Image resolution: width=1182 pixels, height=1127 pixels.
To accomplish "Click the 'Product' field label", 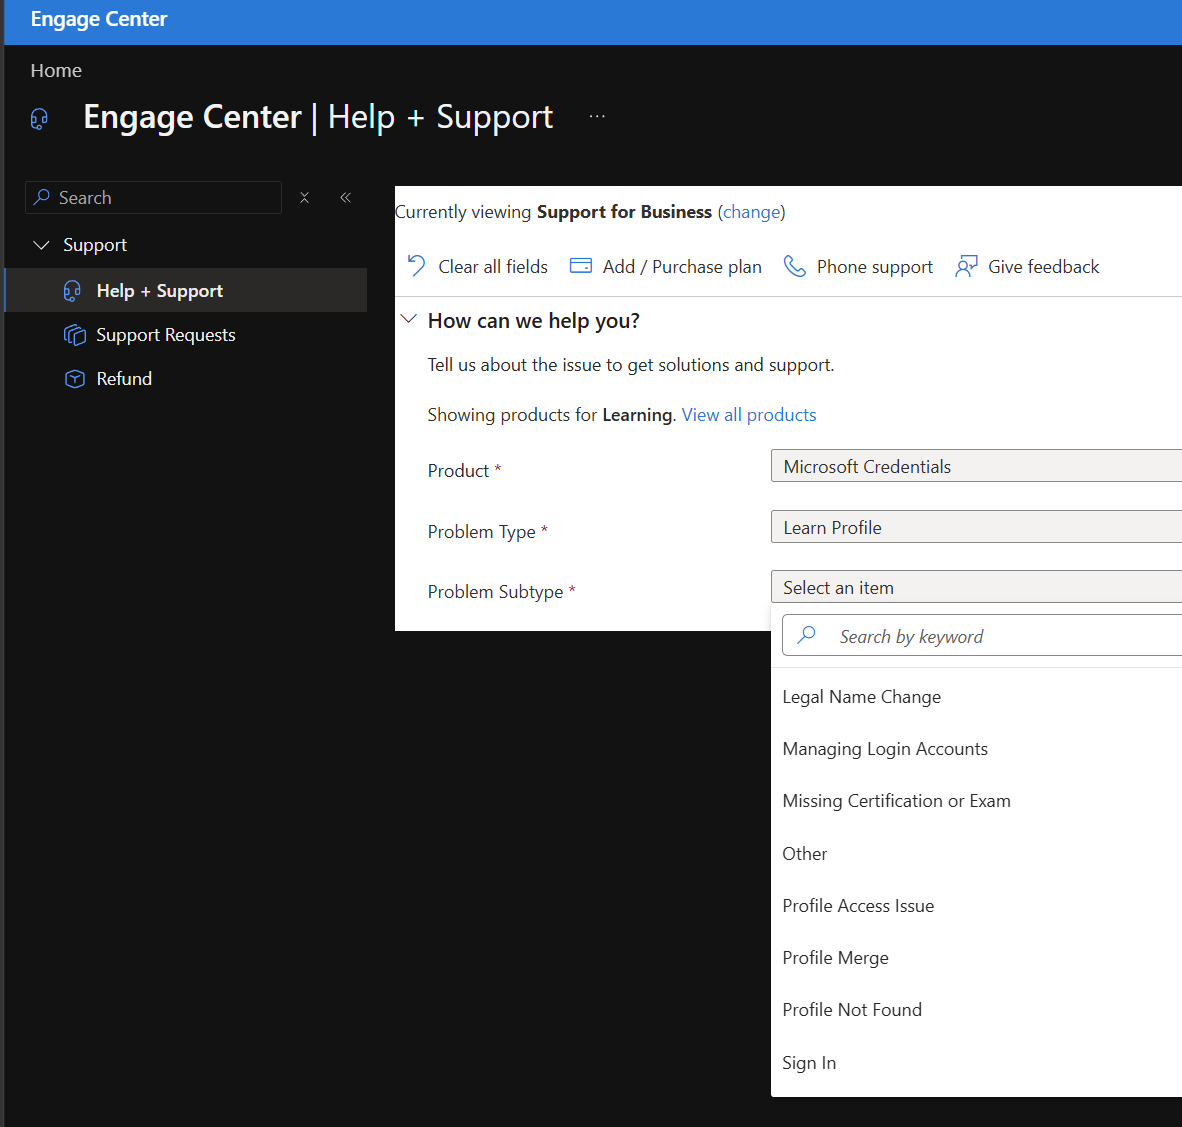I will coord(458,470).
